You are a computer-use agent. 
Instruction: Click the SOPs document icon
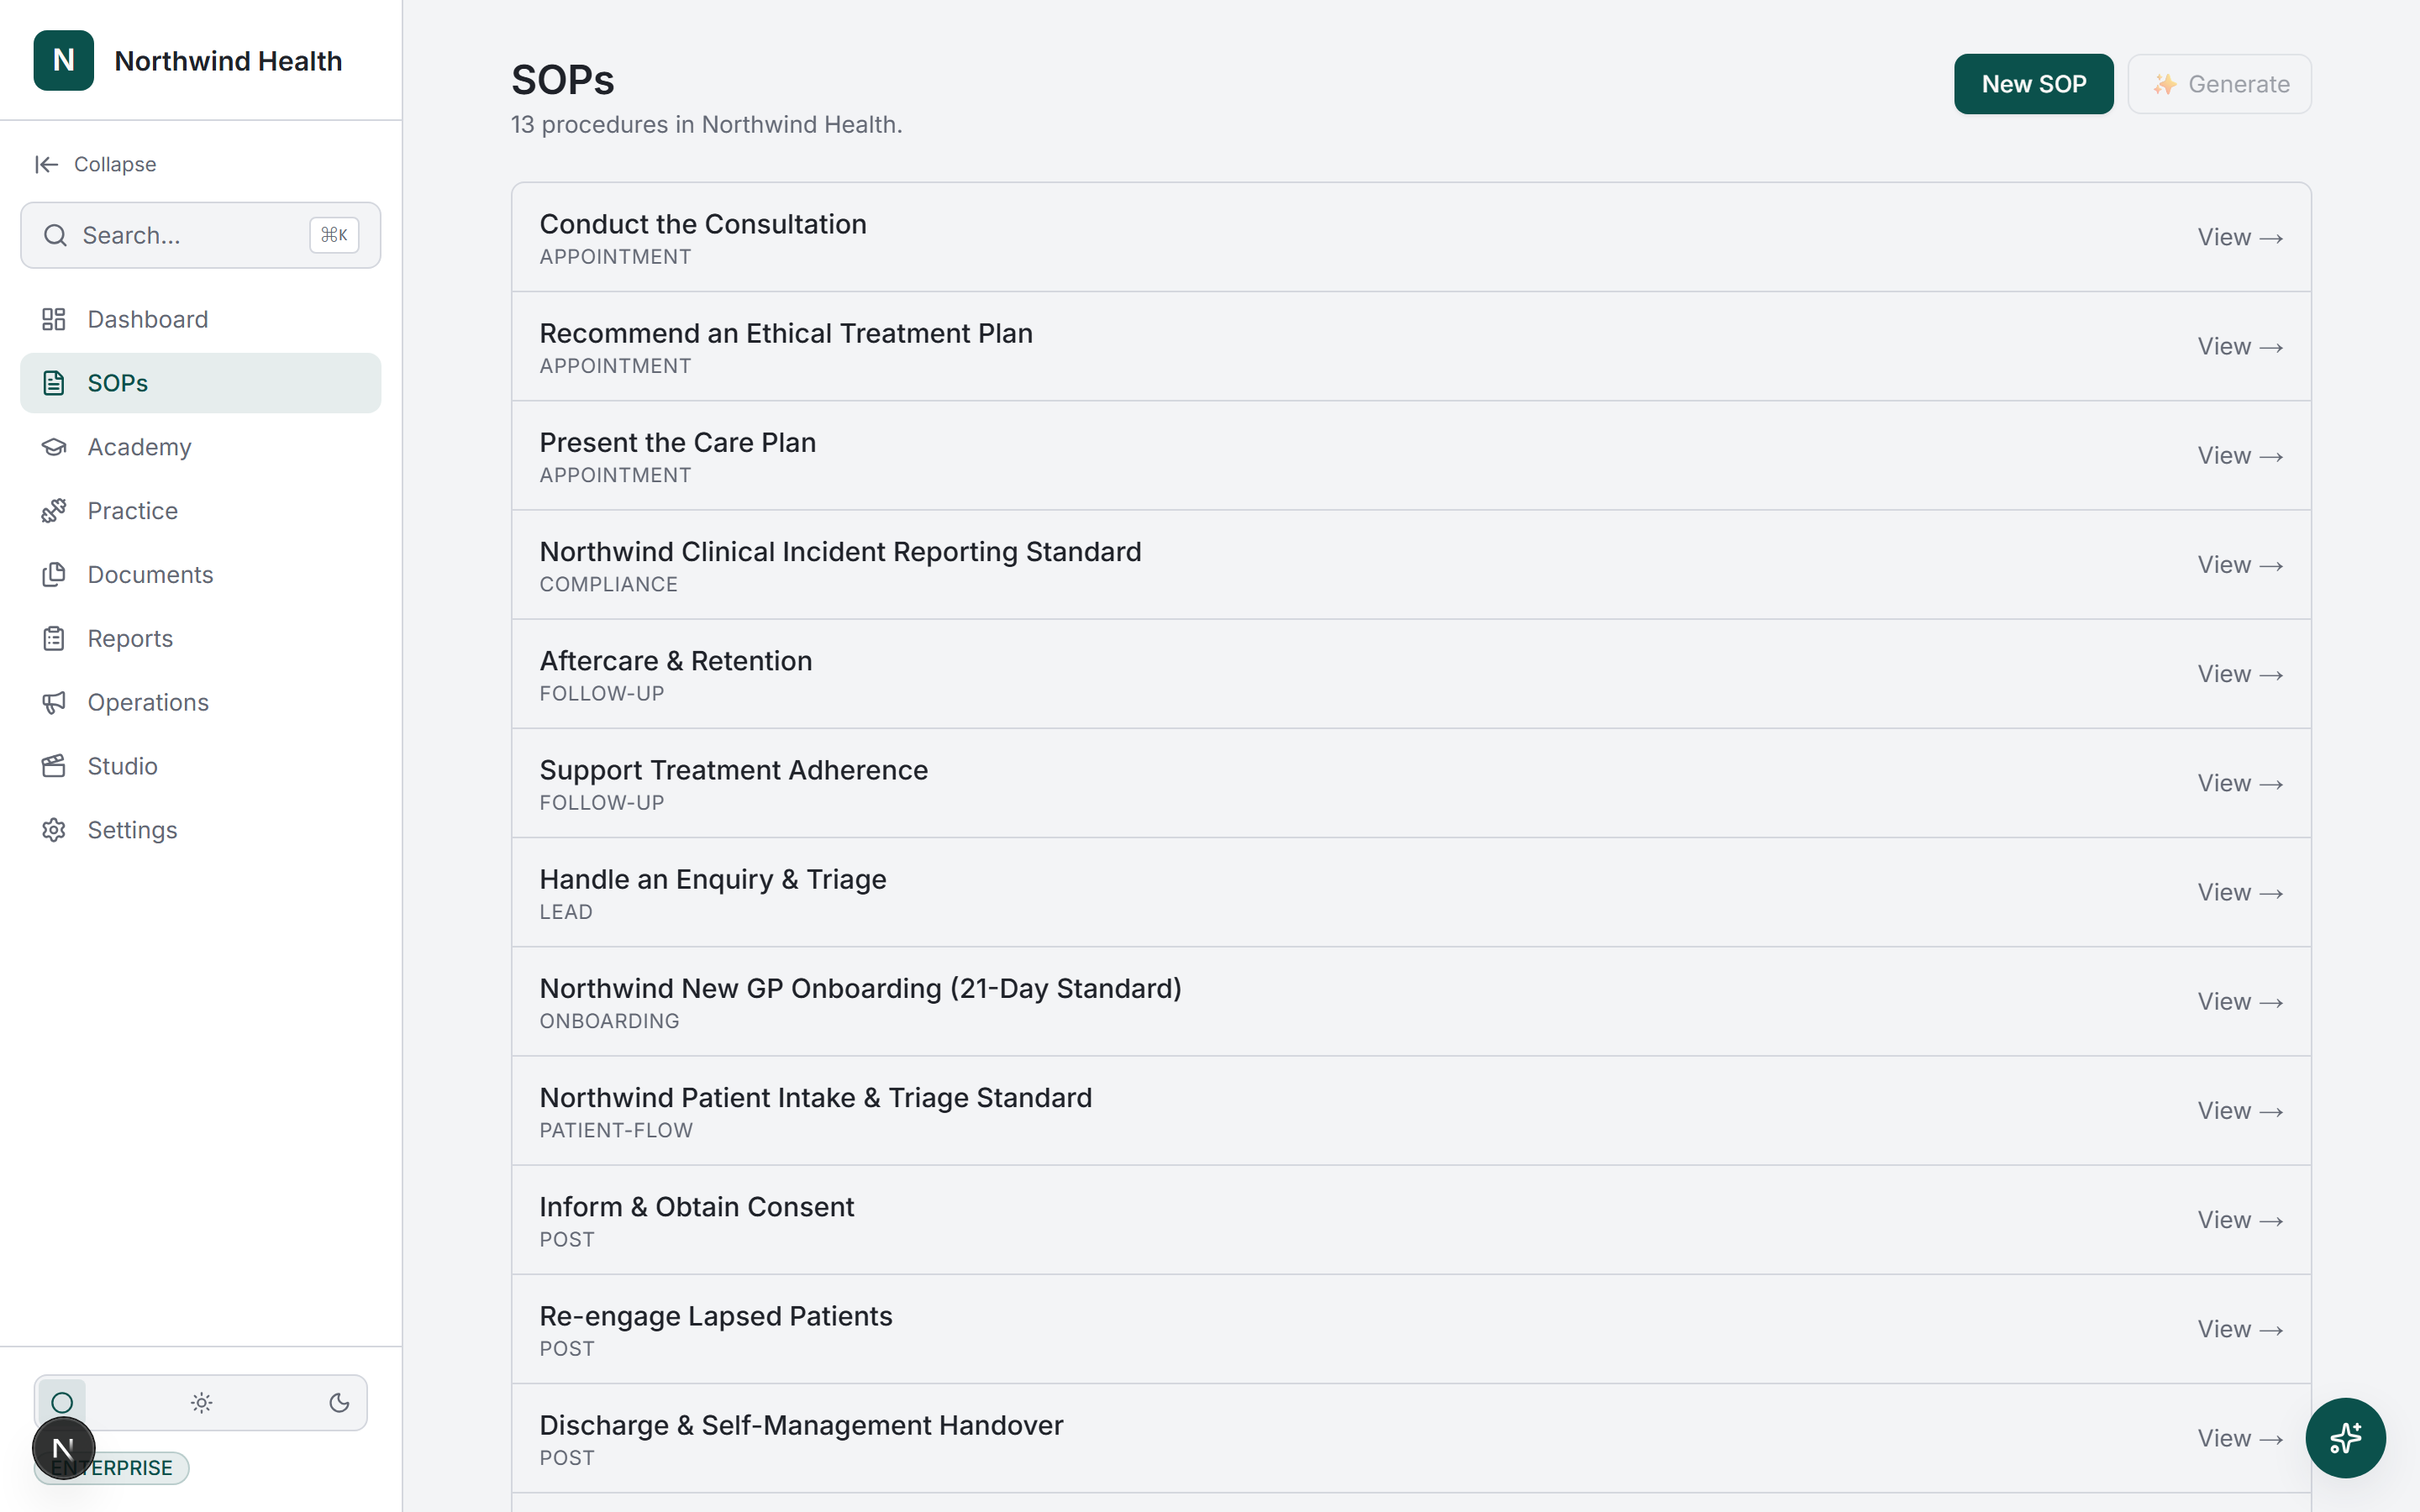(x=54, y=383)
